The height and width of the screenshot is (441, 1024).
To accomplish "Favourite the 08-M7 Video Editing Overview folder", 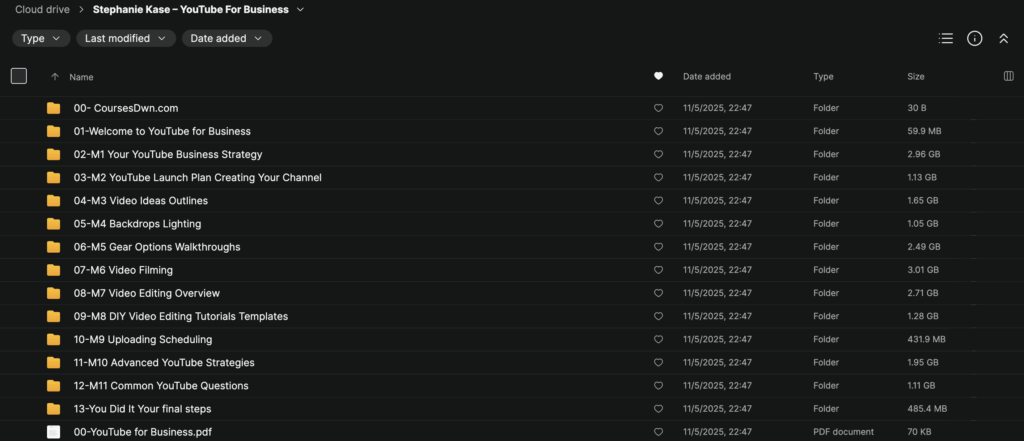I will click(x=658, y=293).
